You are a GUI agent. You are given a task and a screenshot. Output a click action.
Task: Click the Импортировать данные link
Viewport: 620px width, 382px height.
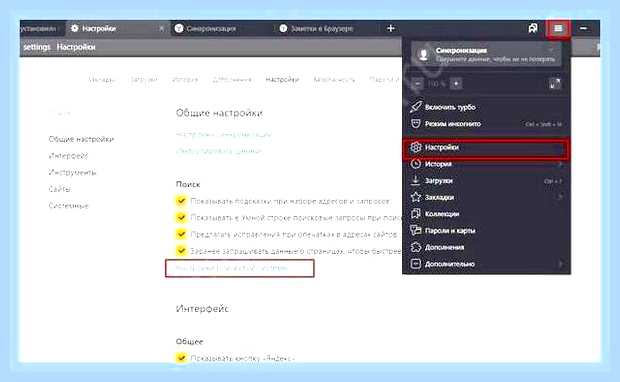click(x=219, y=151)
